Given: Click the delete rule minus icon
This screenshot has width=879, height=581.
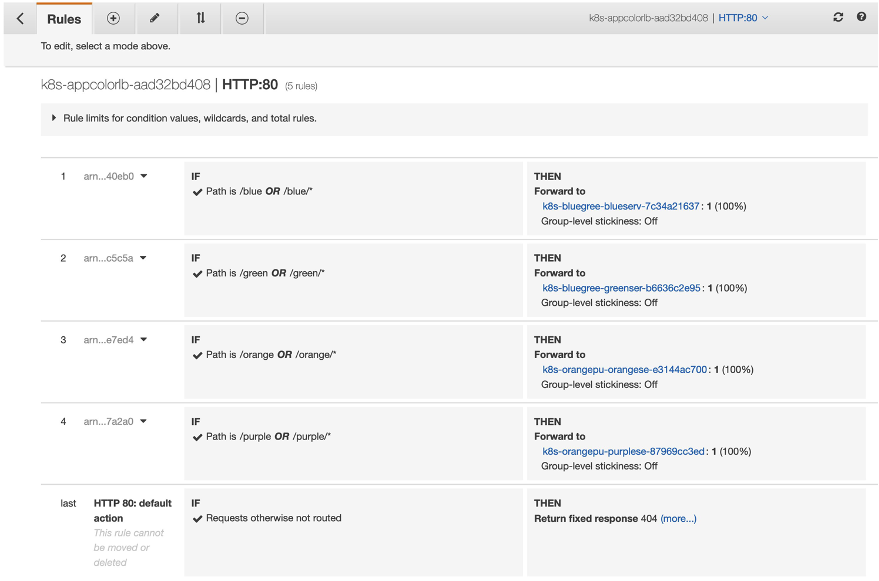Looking at the screenshot, I should (241, 18).
